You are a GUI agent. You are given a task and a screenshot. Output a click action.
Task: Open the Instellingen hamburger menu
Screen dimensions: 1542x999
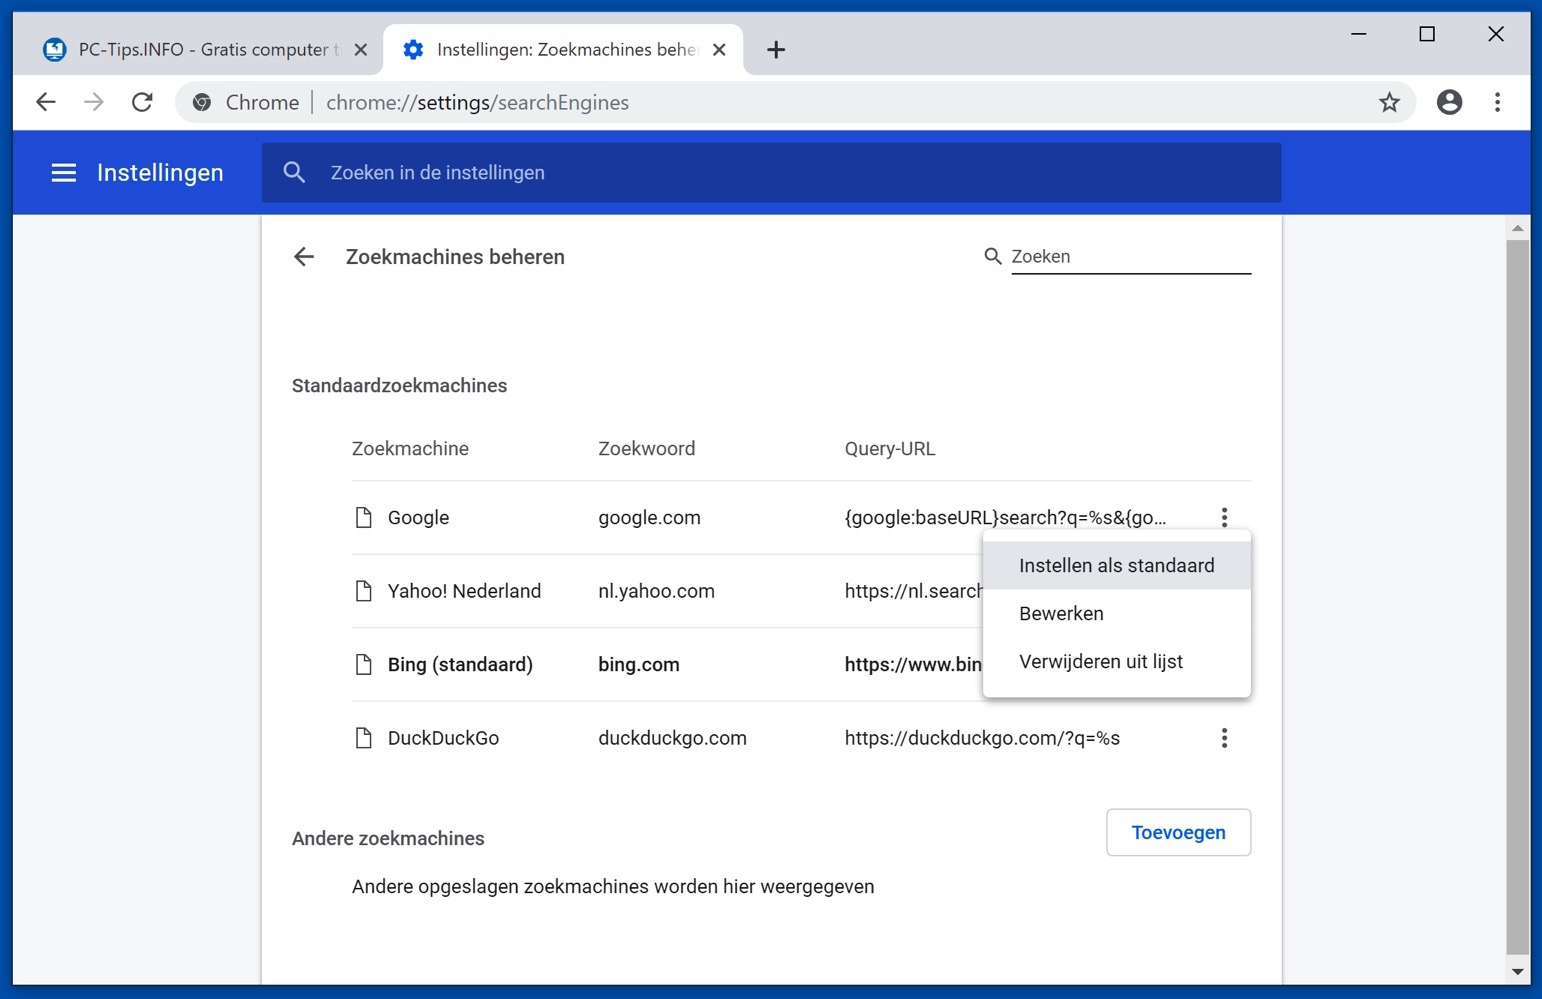[64, 173]
